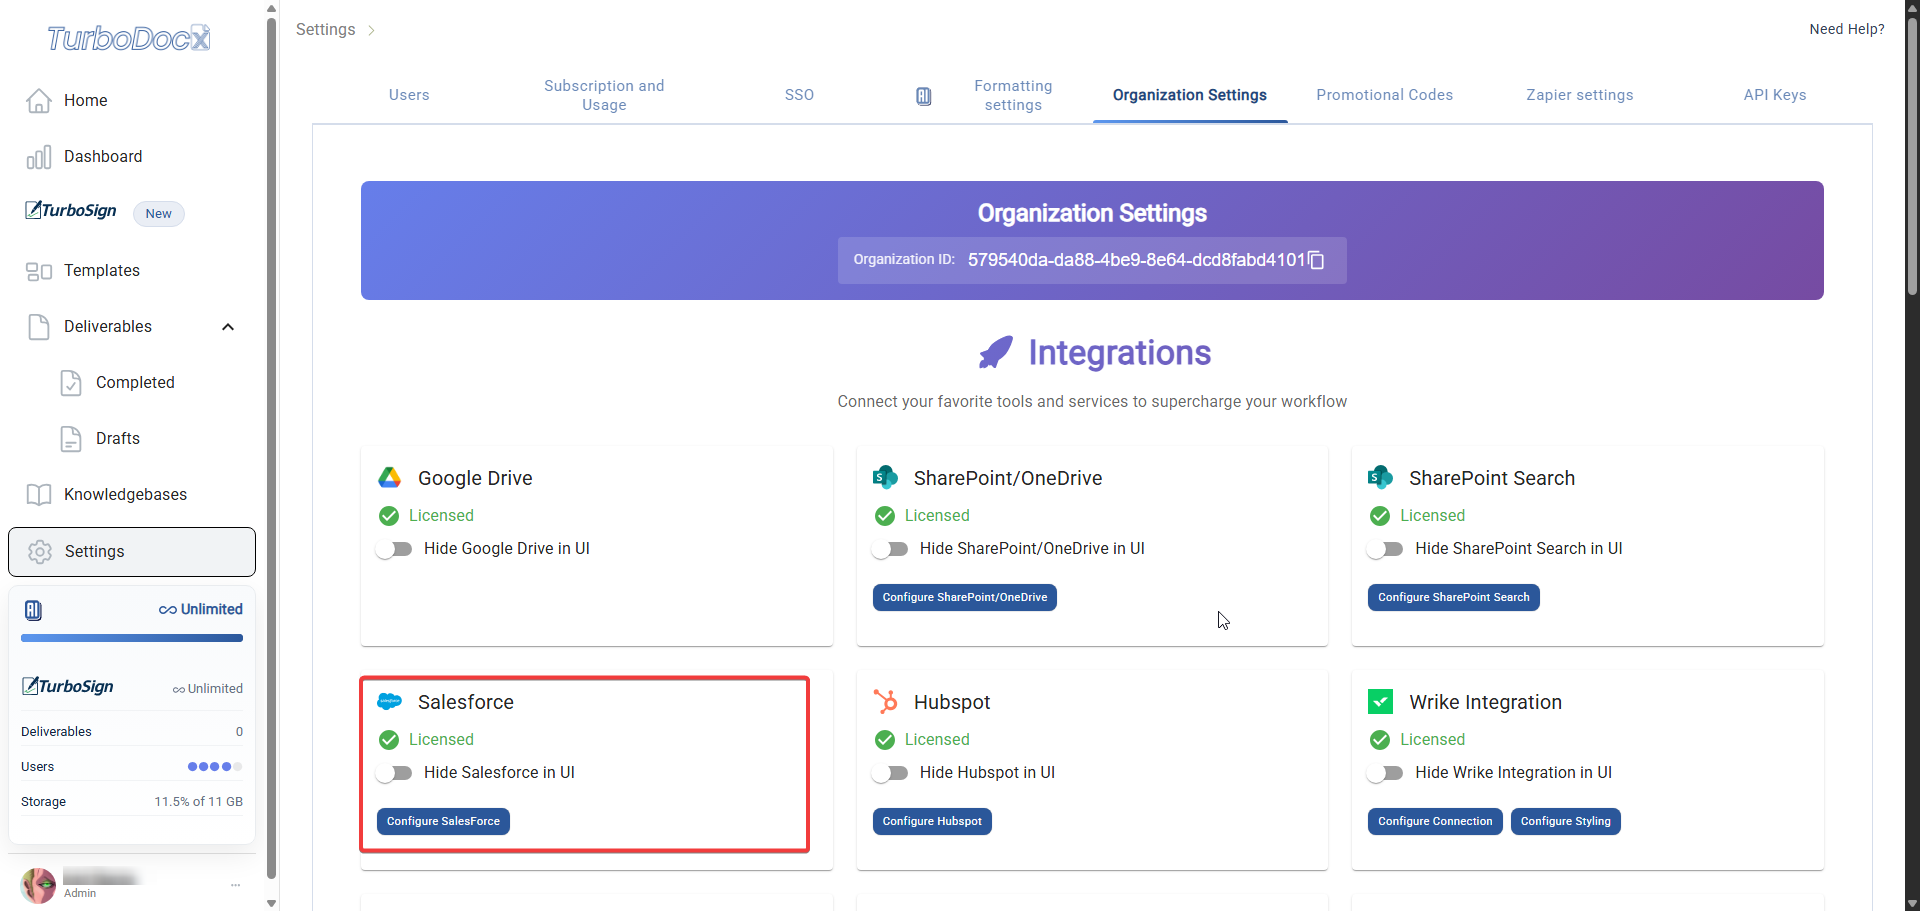Screen dimensions: 1920x911
Task: Click Configure Connection for Wrike
Action: coord(1435,821)
